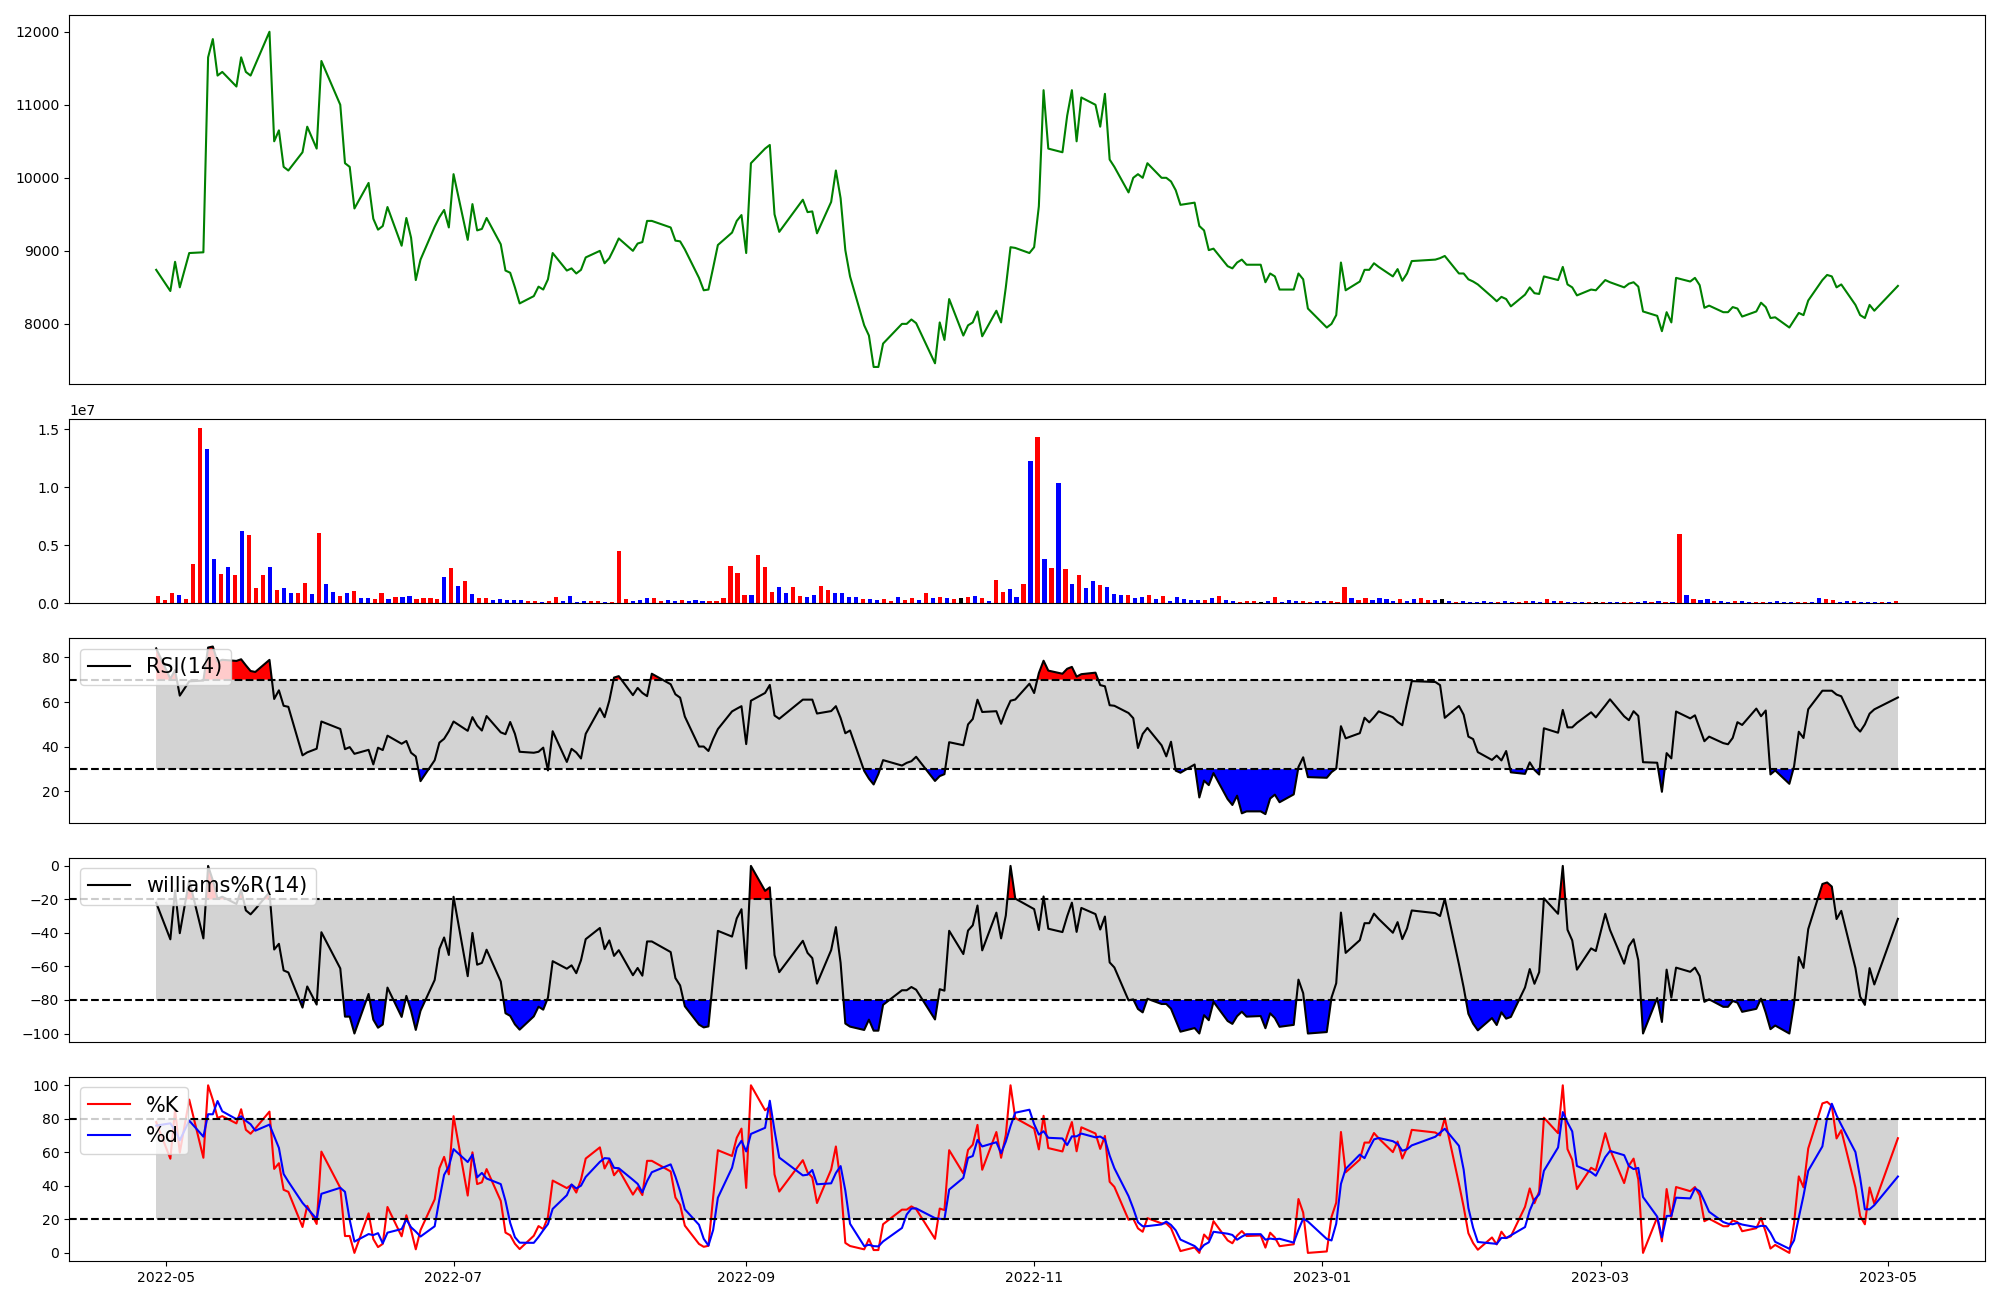The image size is (2000, 1300).
Task: Click the tallest red volume bar in May 2022
Action: 200,515
